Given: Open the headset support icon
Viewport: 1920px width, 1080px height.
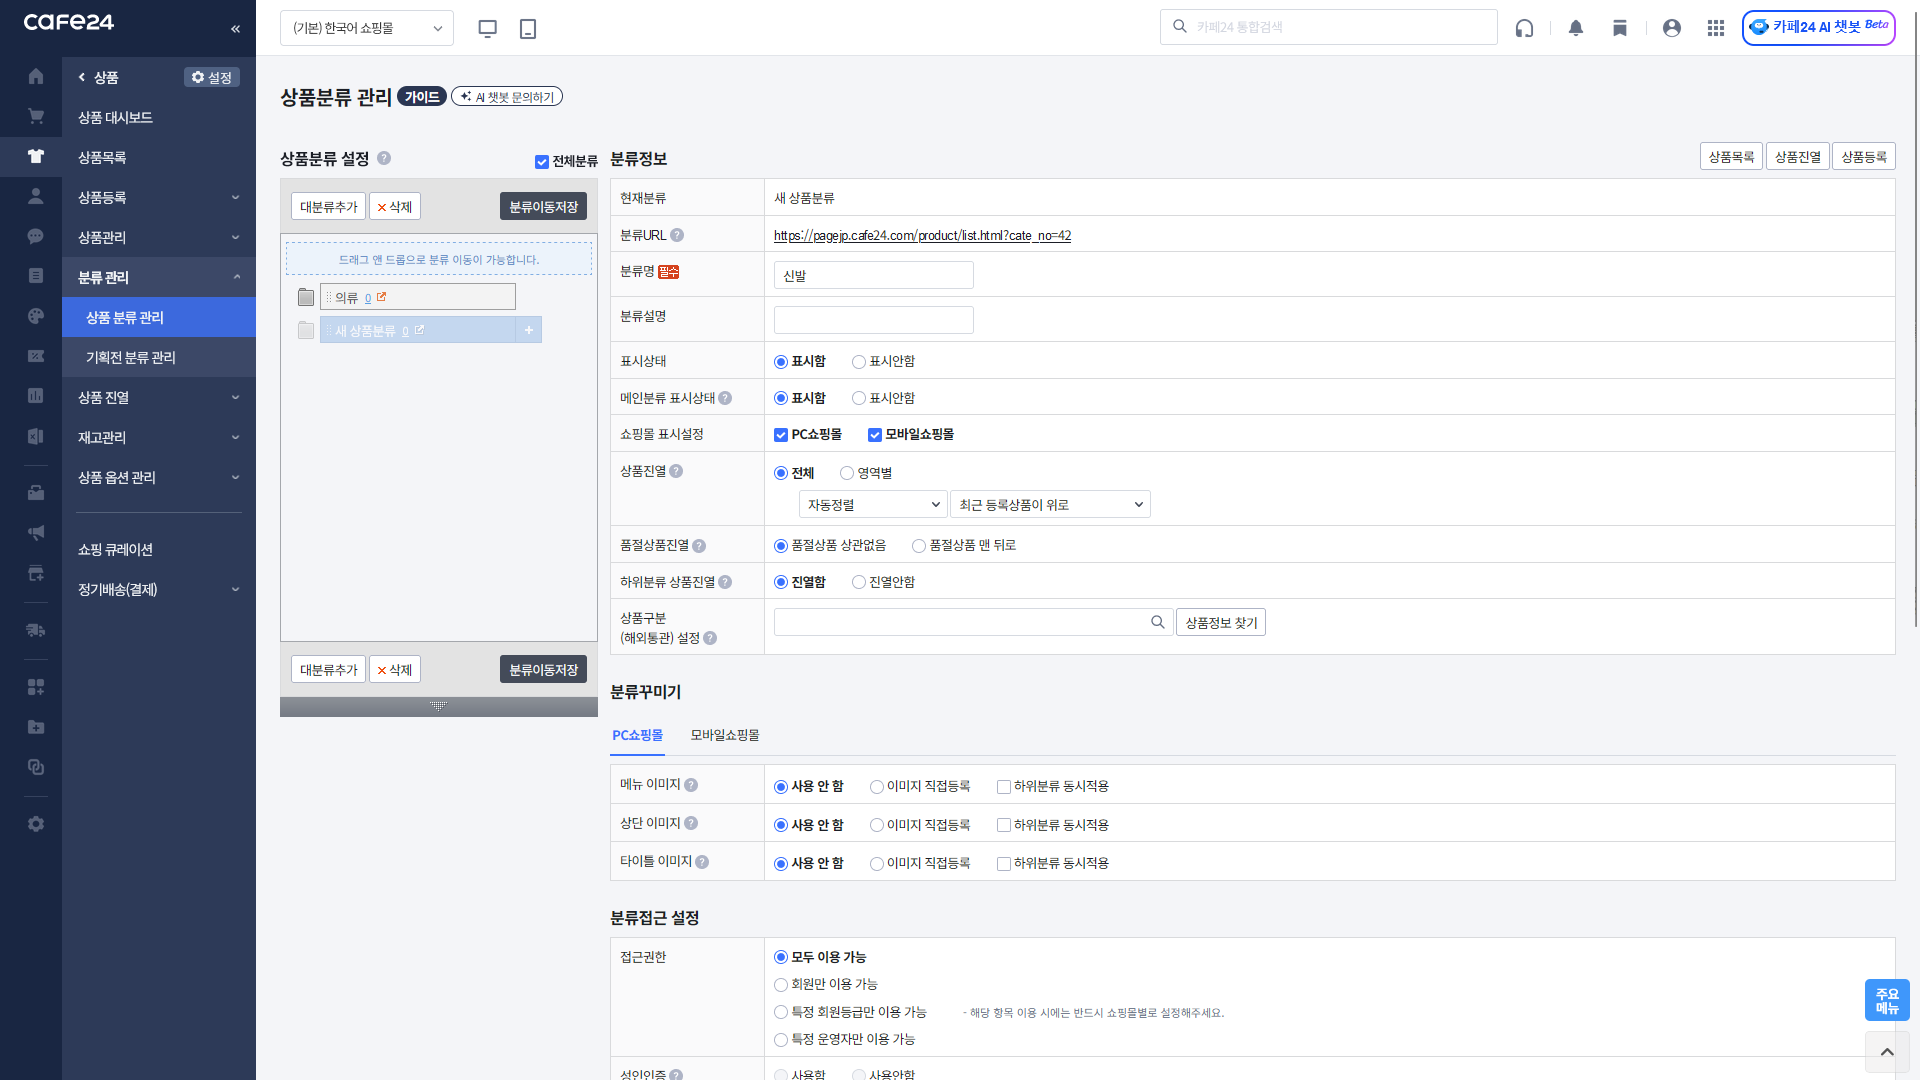Looking at the screenshot, I should coord(1524,28).
